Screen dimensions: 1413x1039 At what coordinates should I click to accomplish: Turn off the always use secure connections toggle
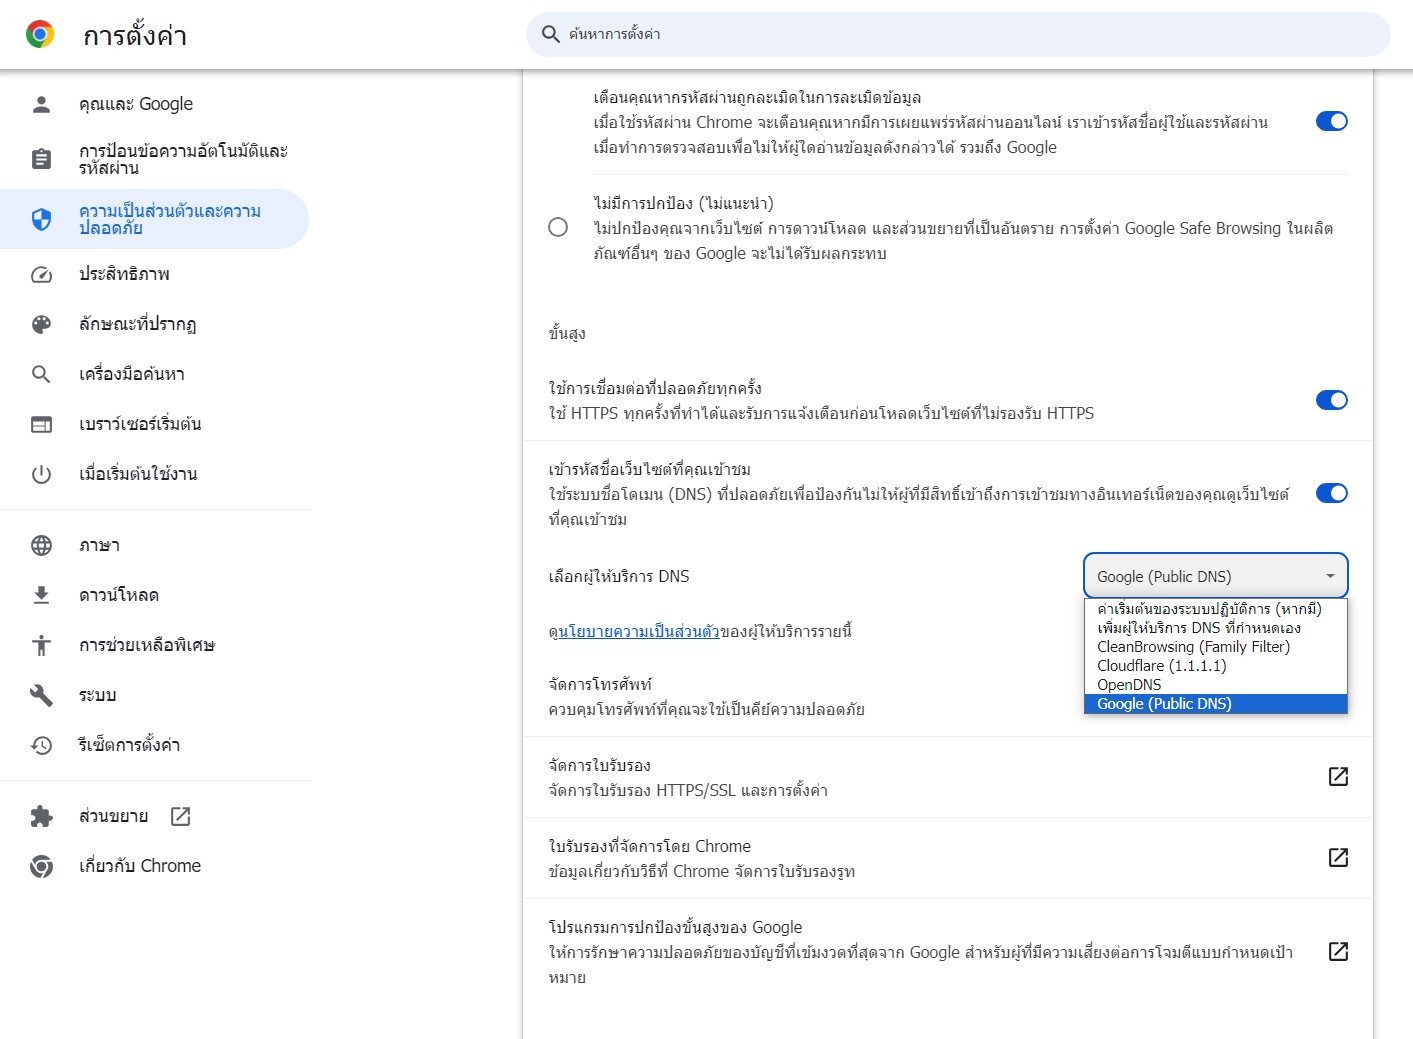[1331, 400]
